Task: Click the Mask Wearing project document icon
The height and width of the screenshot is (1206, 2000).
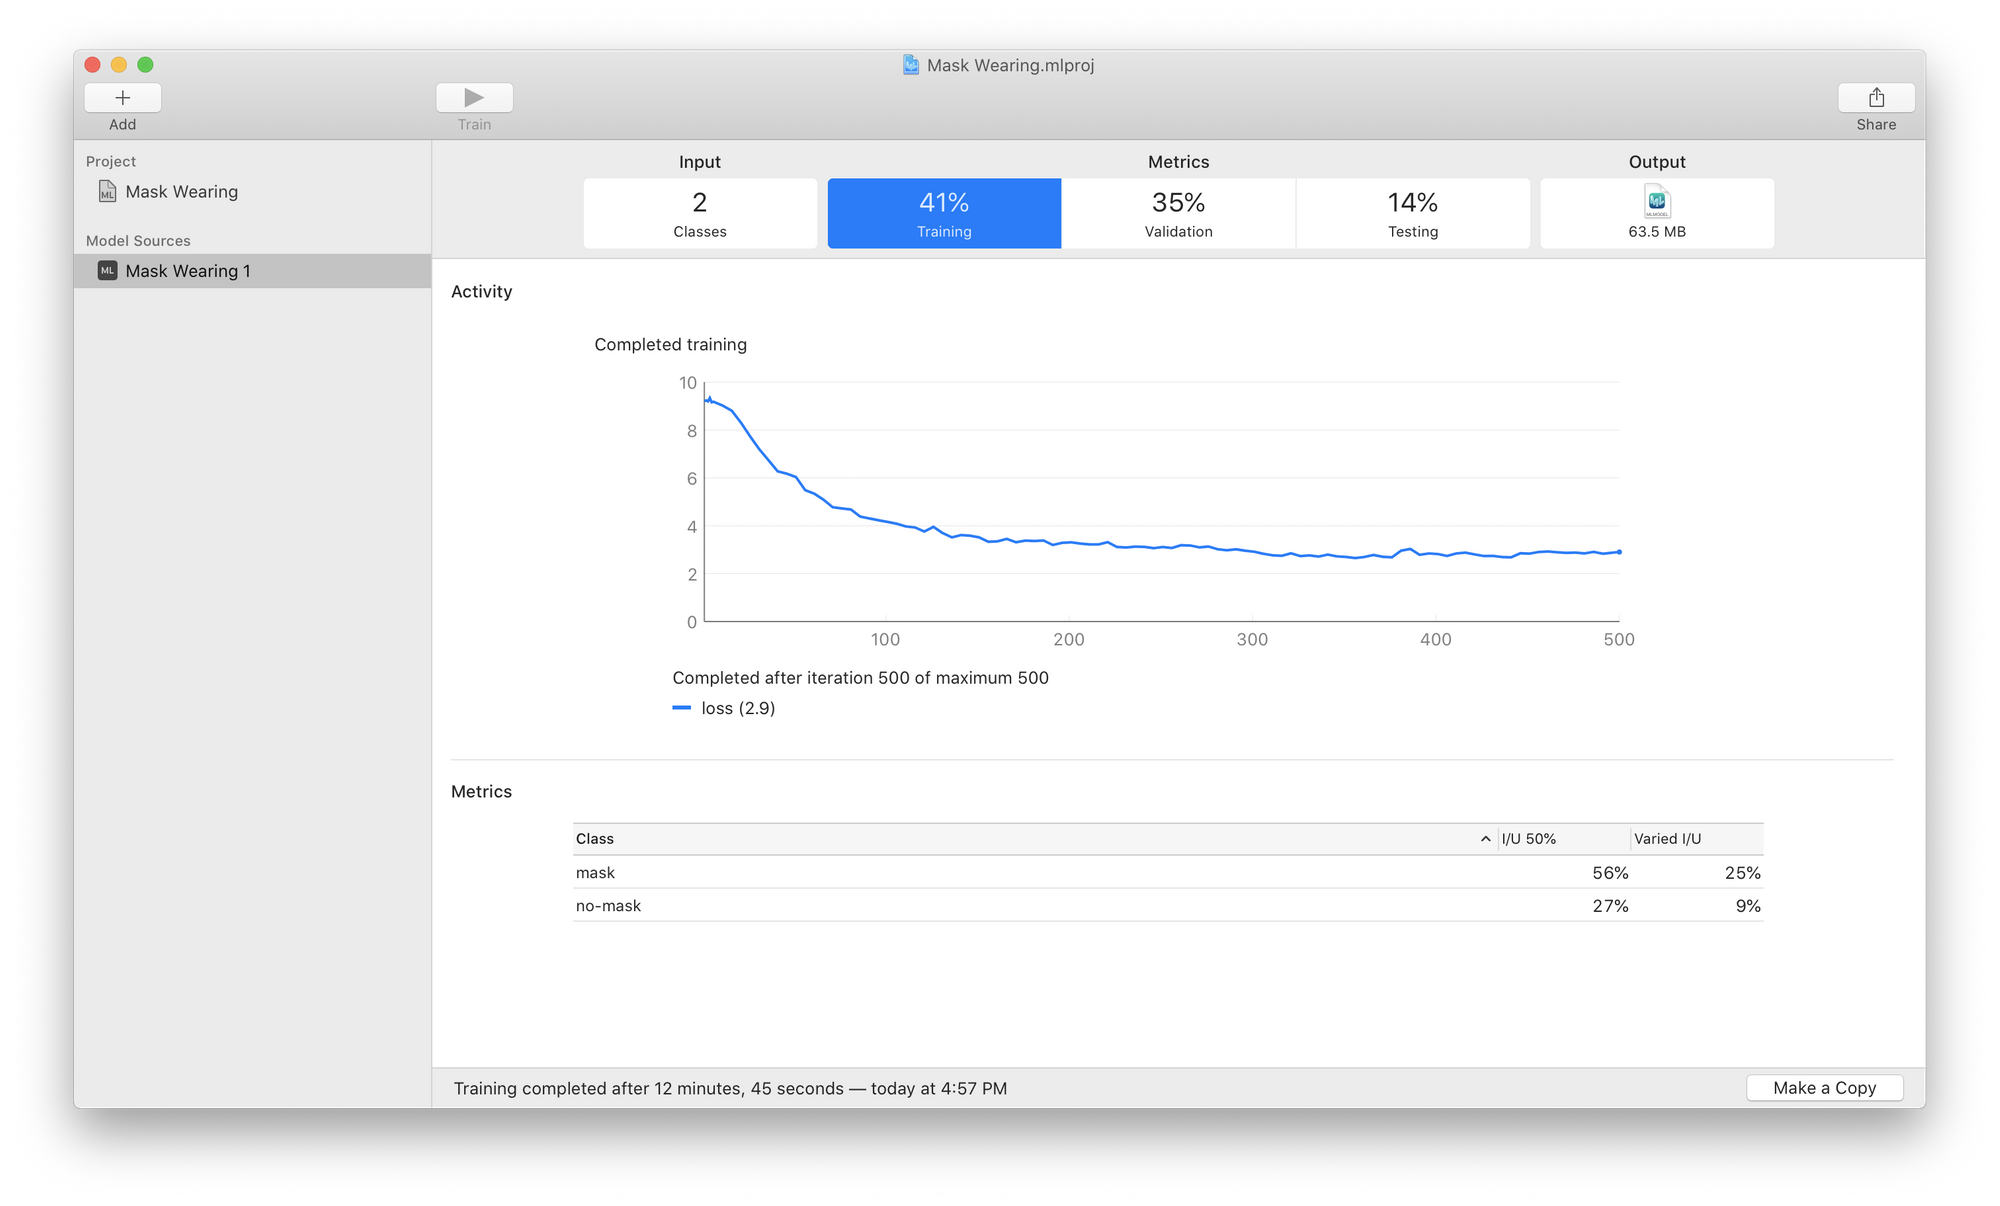Action: tap(107, 191)
